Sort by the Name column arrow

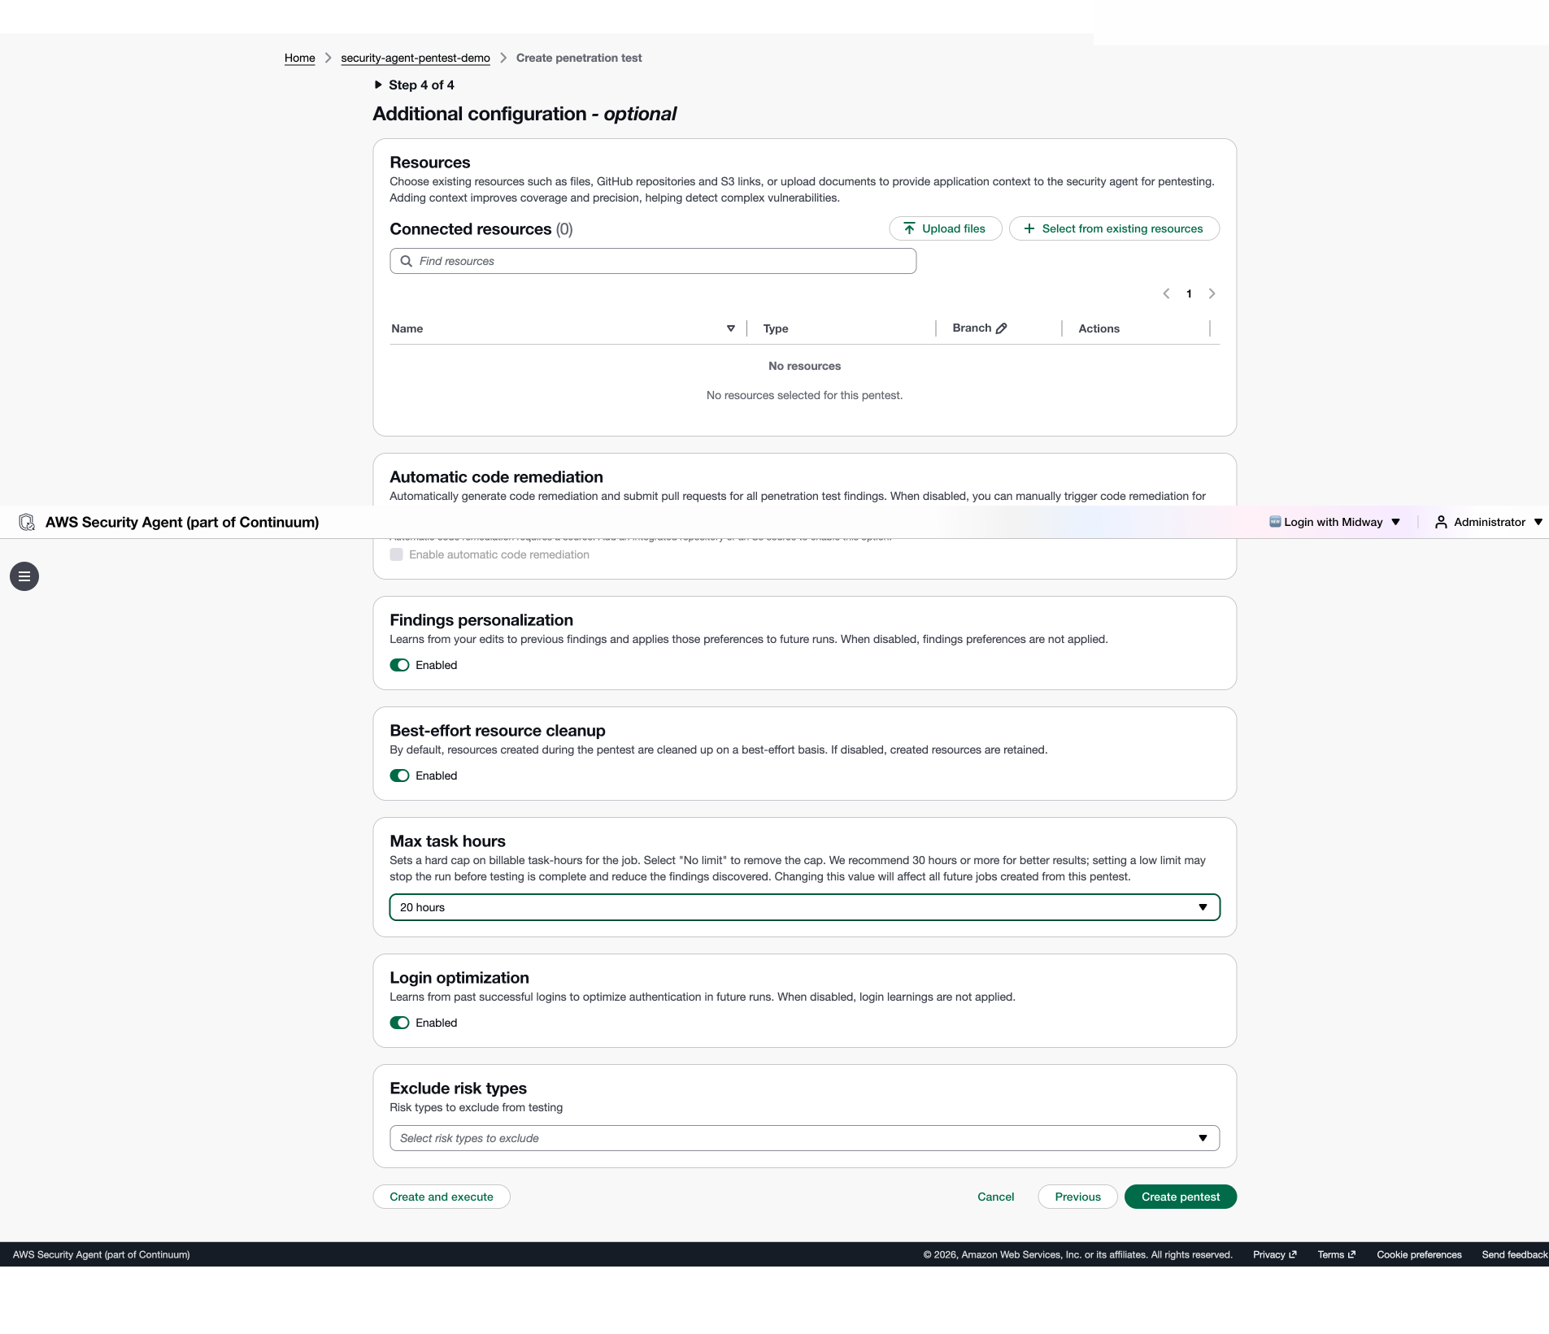pyautogui.click(x=731, y=329)
